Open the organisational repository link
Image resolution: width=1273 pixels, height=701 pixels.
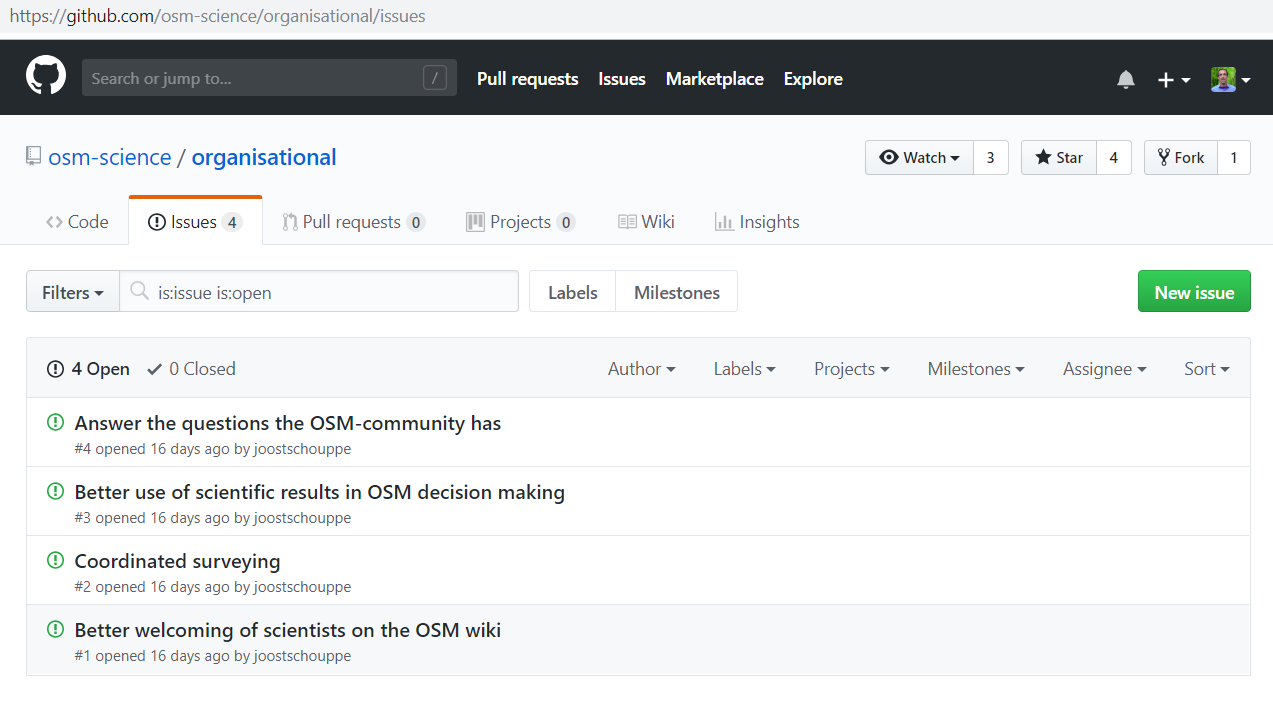pos(264,157)
